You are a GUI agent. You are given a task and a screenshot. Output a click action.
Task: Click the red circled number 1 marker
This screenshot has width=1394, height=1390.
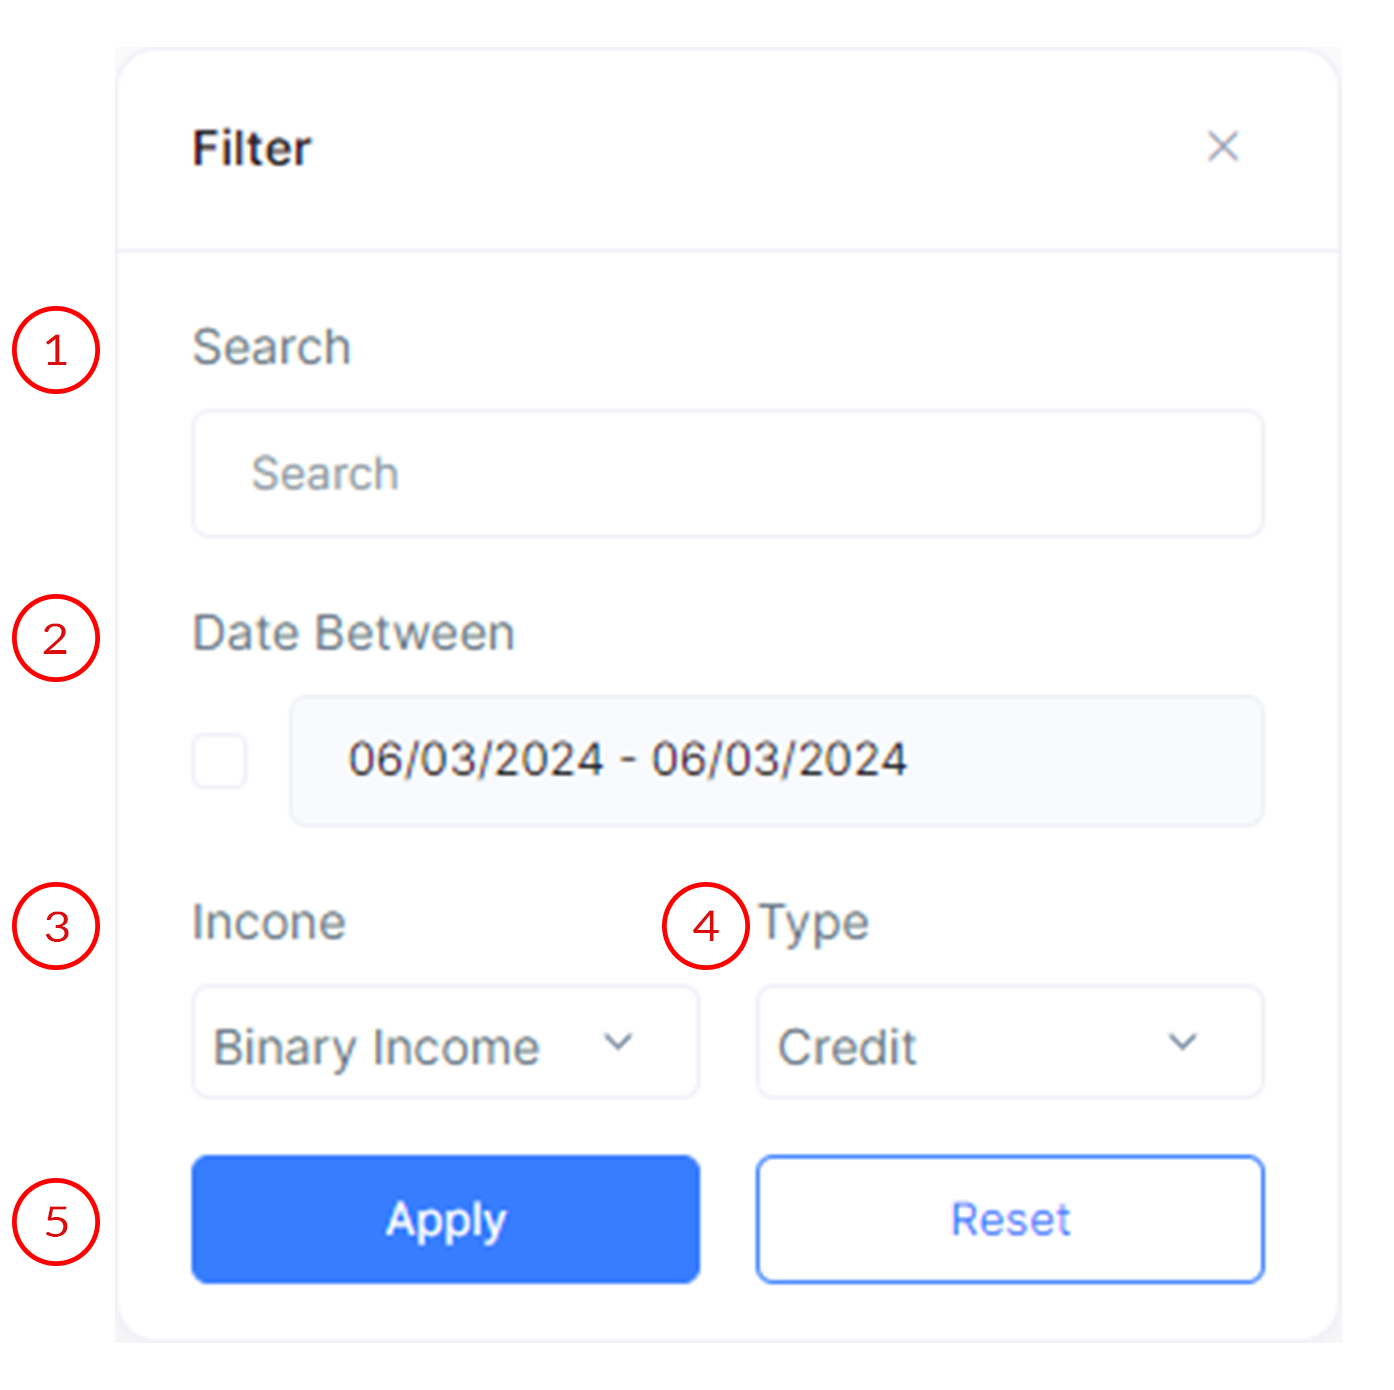click(56, 350)
